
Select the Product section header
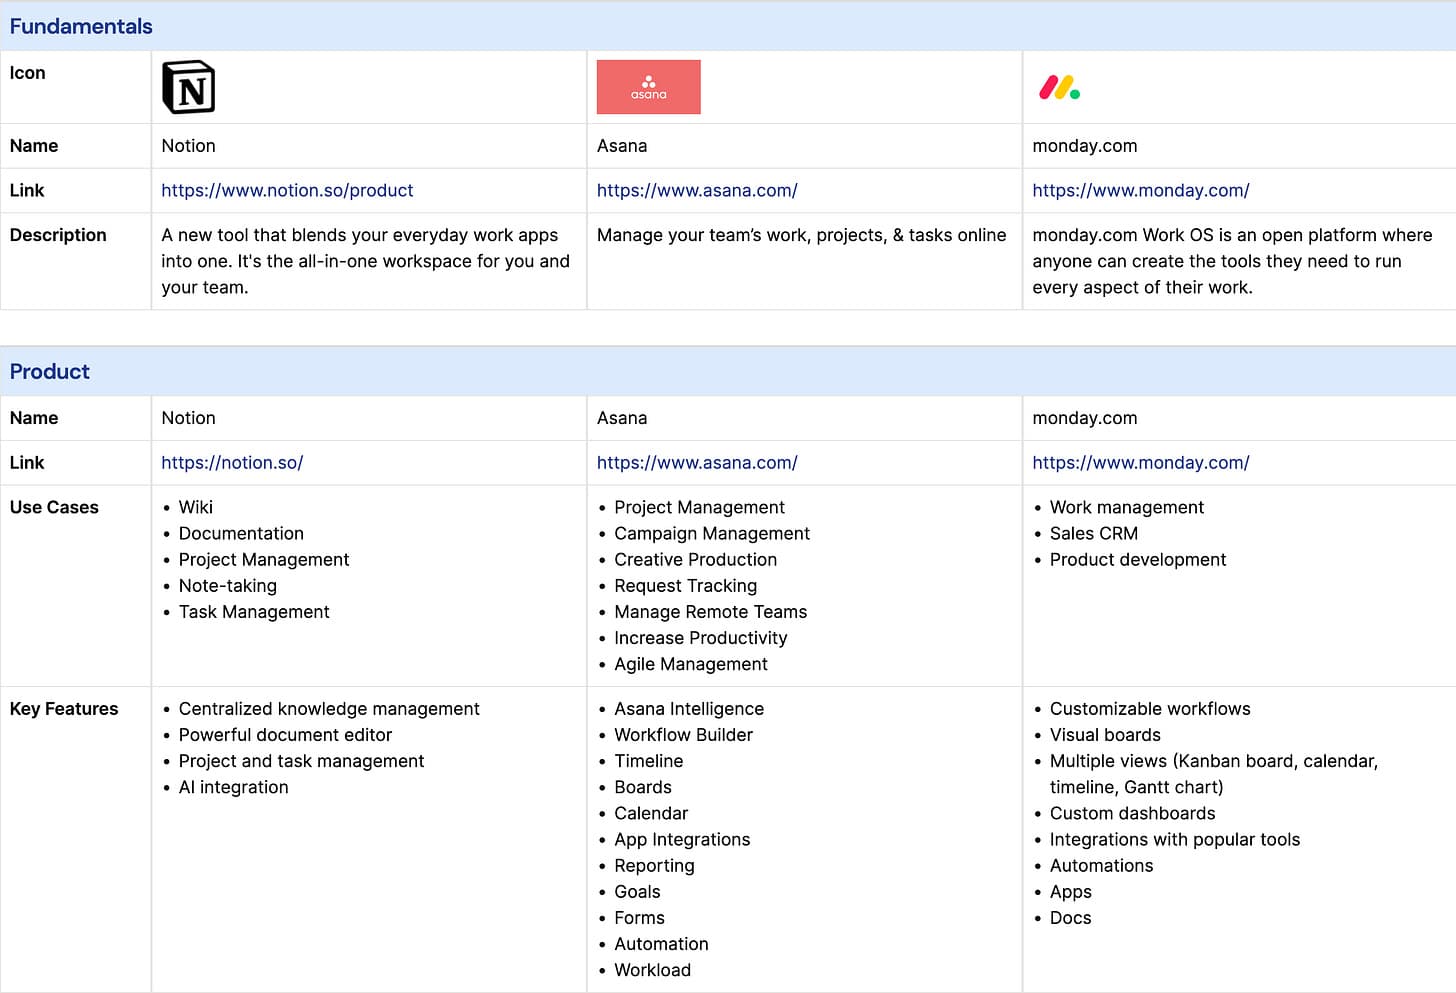50,372
